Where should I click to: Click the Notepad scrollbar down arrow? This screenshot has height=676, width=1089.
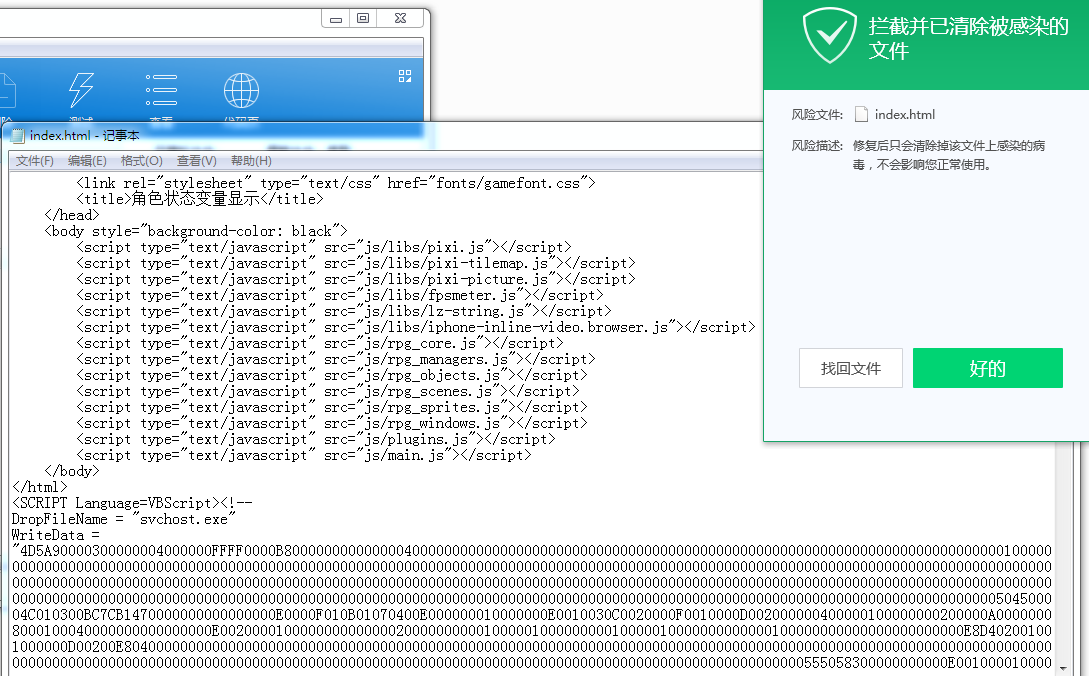click(x=1063, y=668)
